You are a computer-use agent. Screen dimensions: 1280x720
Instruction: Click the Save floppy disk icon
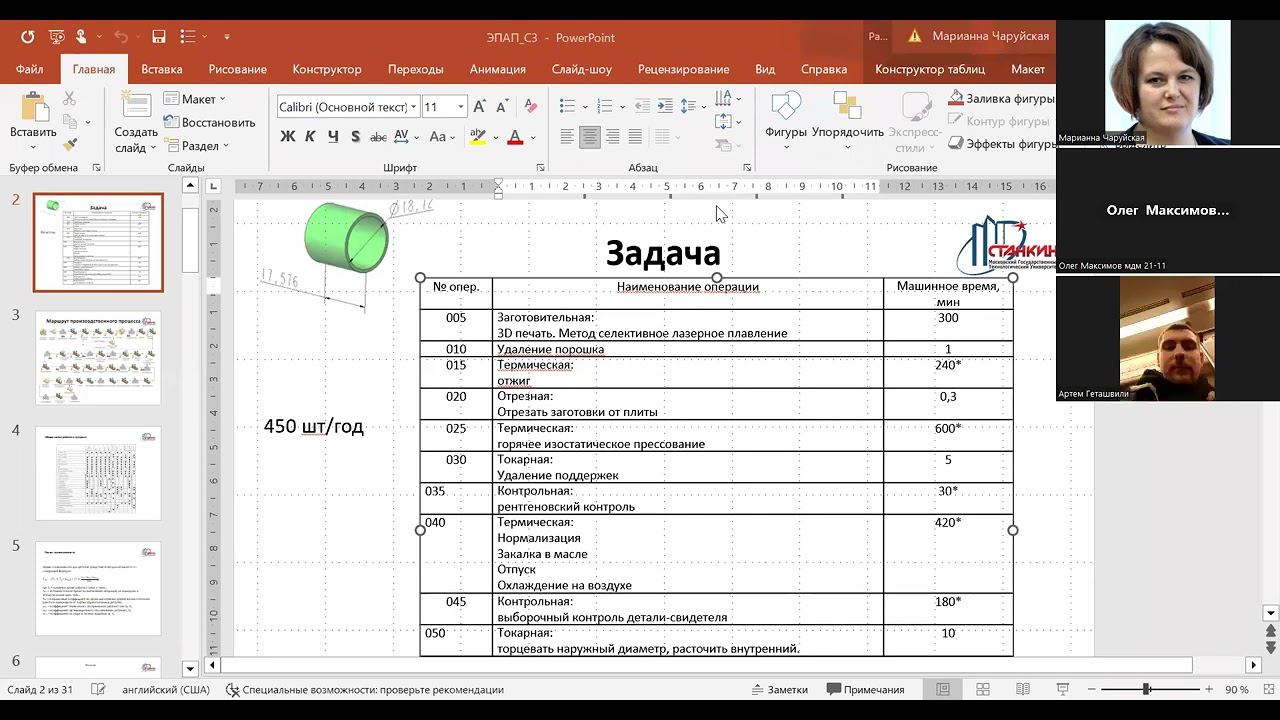point(158,37)
